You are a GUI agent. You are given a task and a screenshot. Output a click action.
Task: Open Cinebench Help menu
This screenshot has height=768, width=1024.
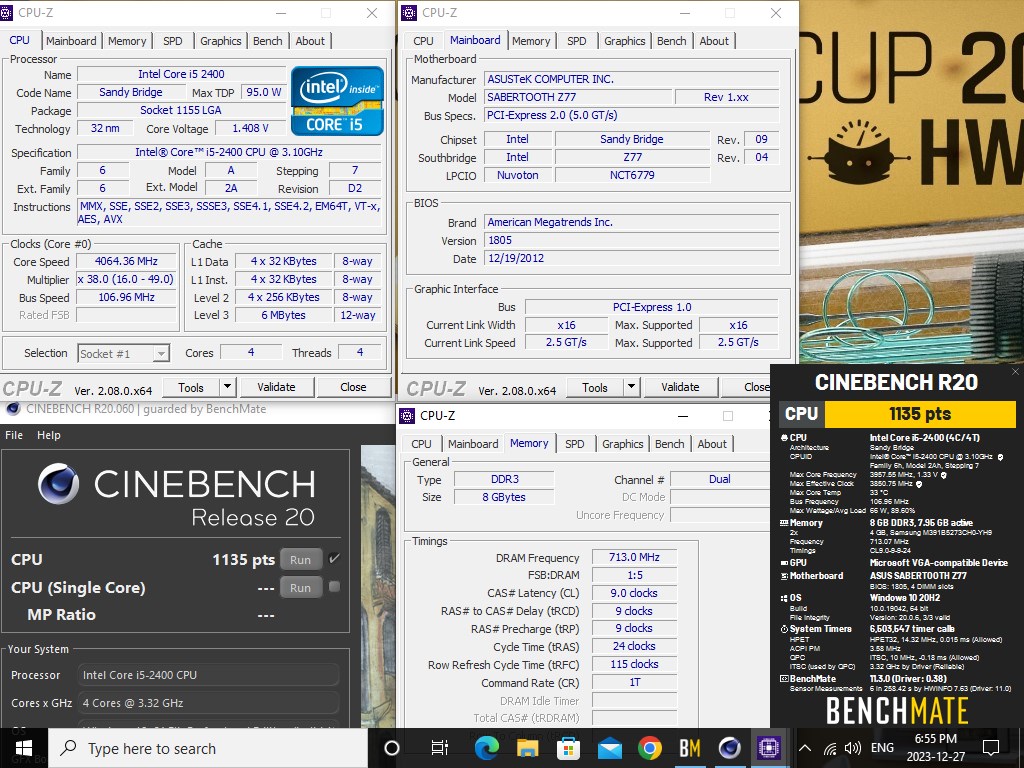49,435
